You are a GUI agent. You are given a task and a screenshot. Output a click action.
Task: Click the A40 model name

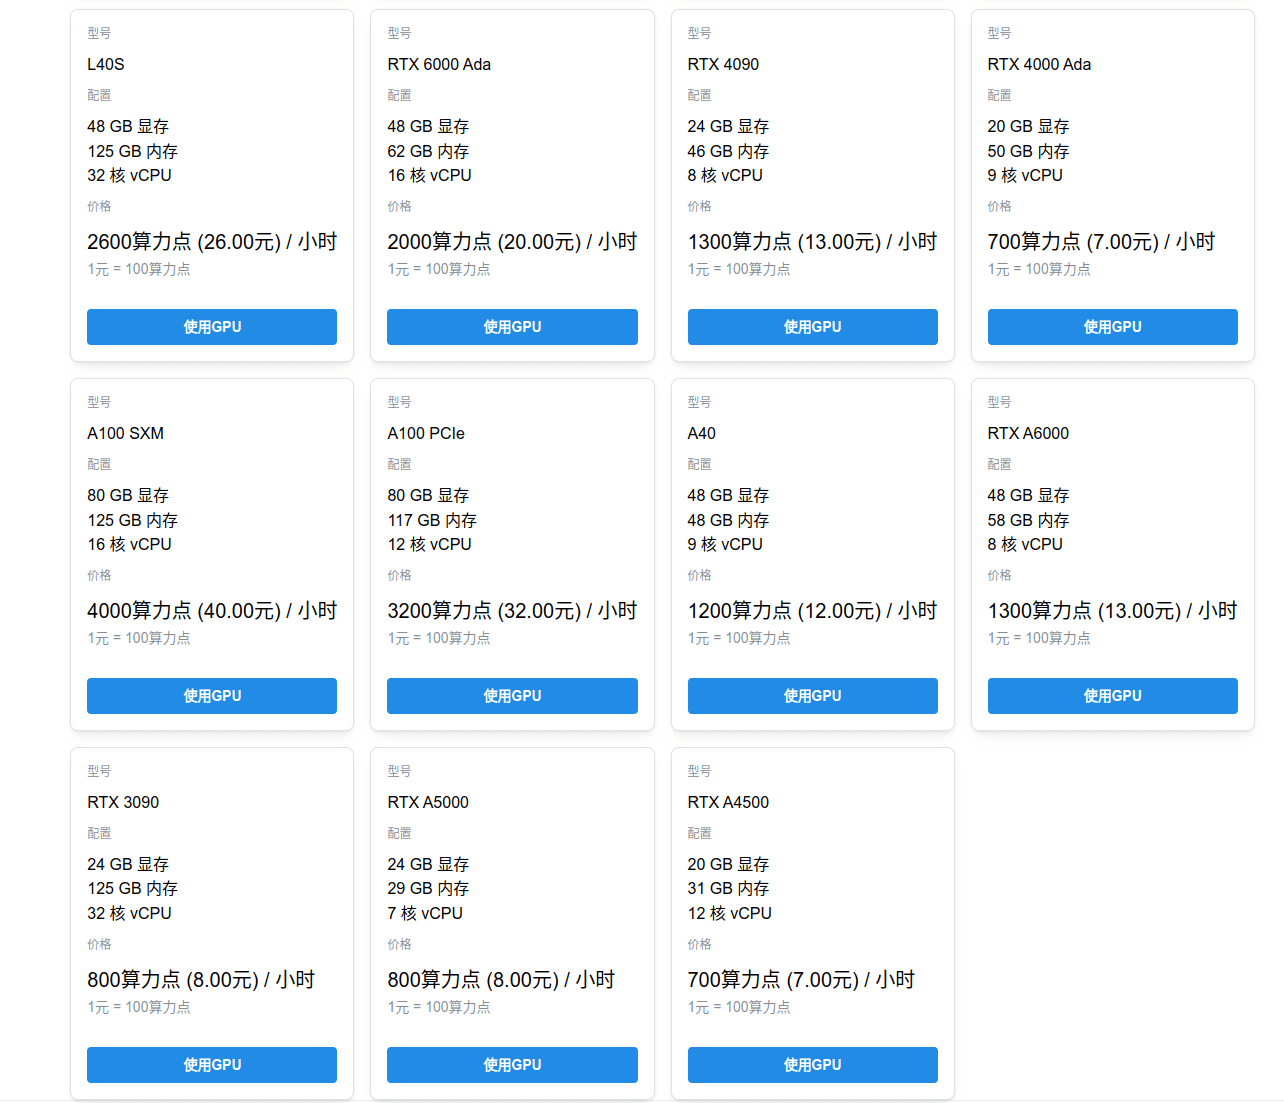pos(702,433)
